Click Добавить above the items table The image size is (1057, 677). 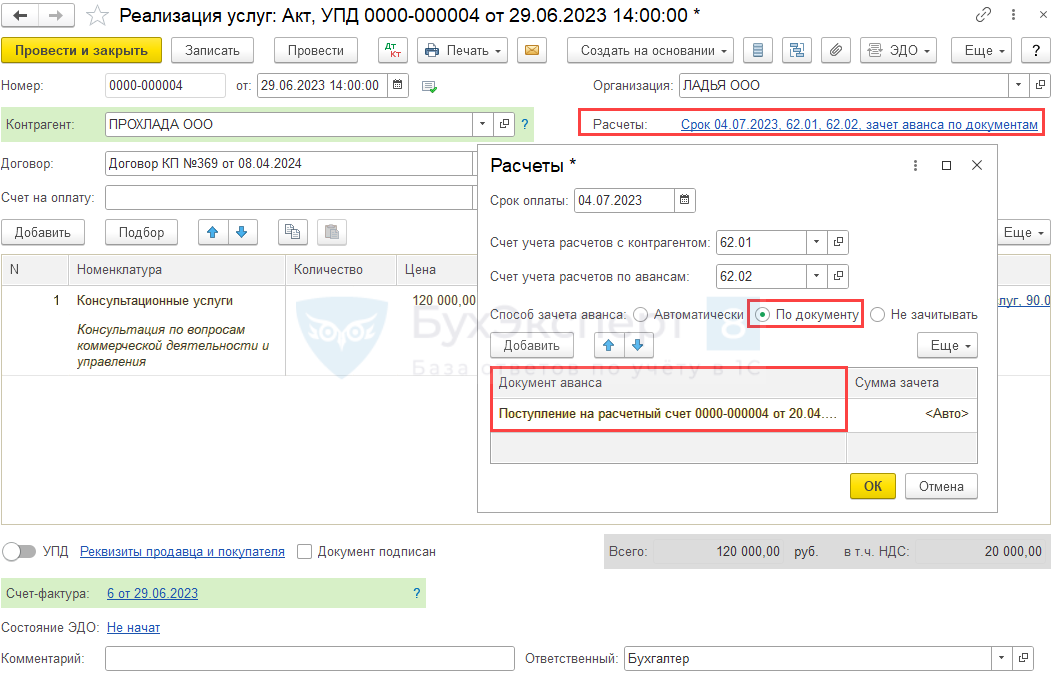point(43,233)
